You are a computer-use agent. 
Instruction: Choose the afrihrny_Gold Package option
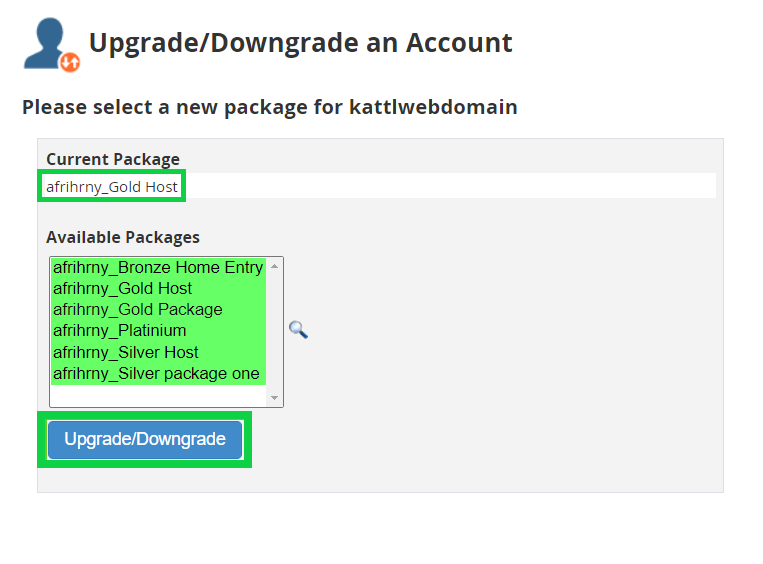[x=137, y=310]
